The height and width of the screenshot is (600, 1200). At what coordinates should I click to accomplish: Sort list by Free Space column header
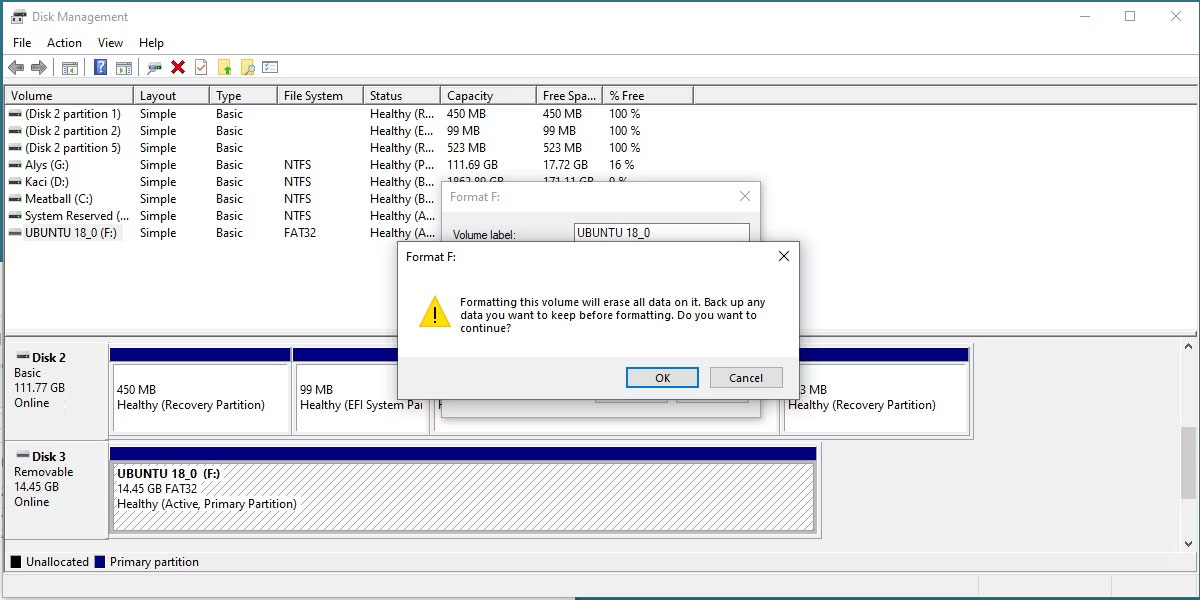(570, 96)
